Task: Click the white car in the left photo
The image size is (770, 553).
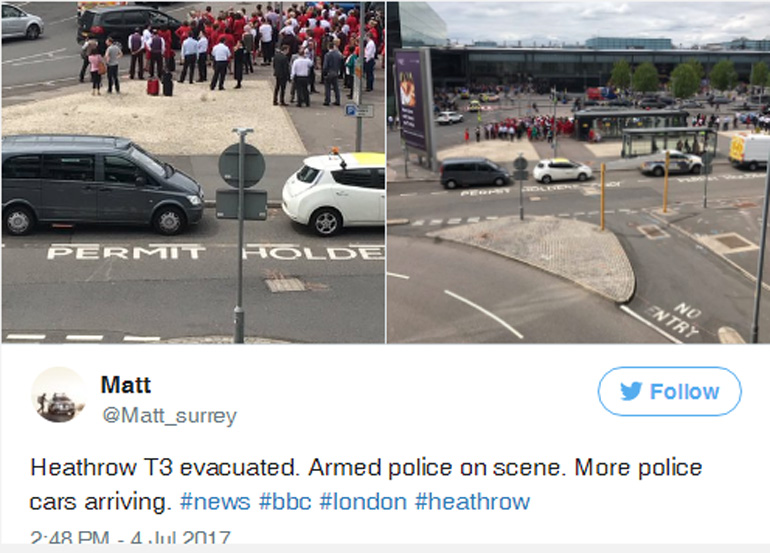Action: (x=333, y=194)
